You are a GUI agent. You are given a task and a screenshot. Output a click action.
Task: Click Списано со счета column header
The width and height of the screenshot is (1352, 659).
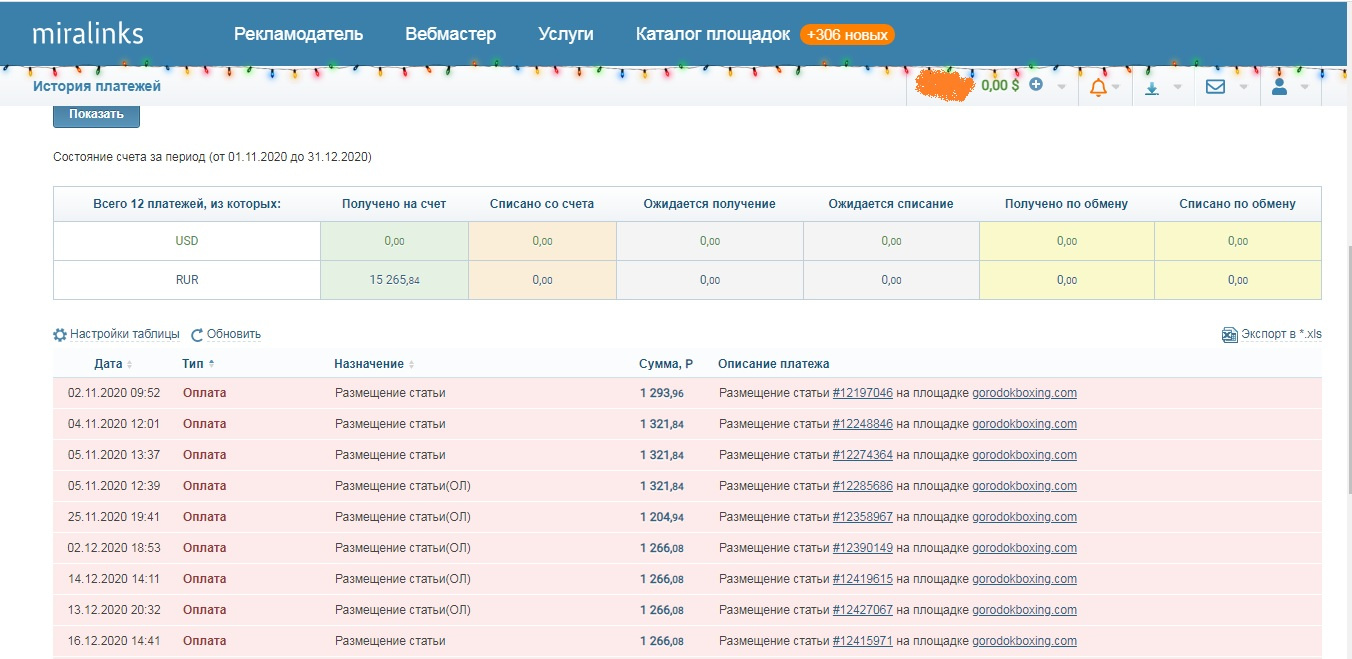pos(542,204)
